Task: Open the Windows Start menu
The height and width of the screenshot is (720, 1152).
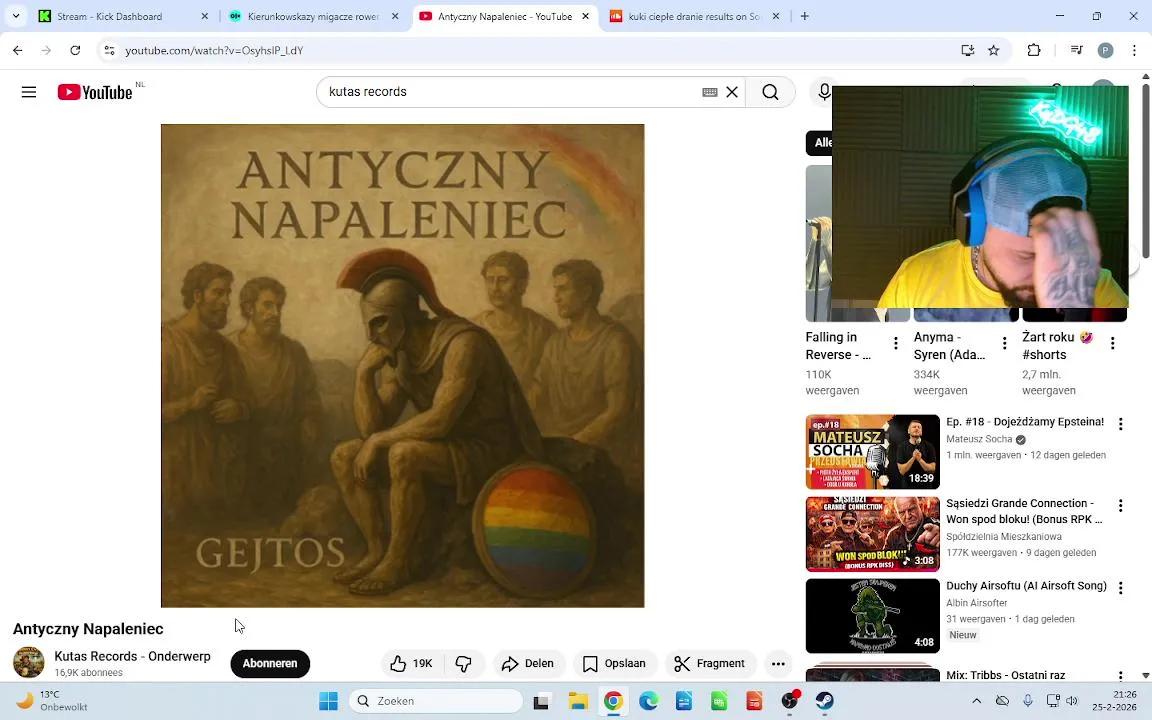Action: click(x=328, y=701)
